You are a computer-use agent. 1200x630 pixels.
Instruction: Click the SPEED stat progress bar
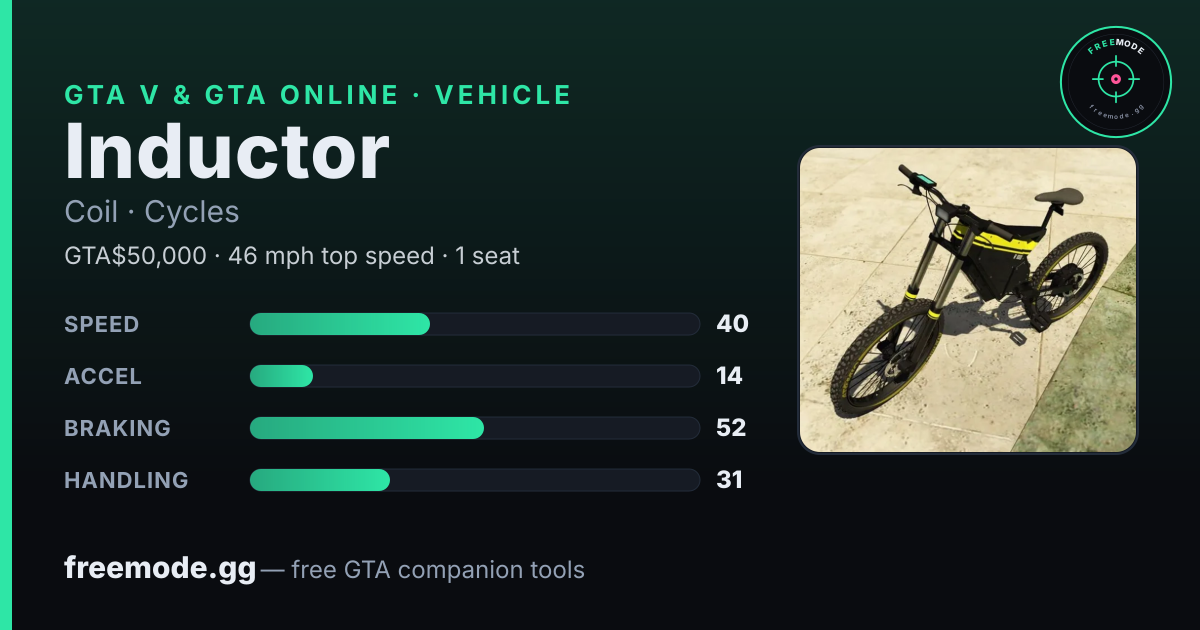(x=474, y=324)
